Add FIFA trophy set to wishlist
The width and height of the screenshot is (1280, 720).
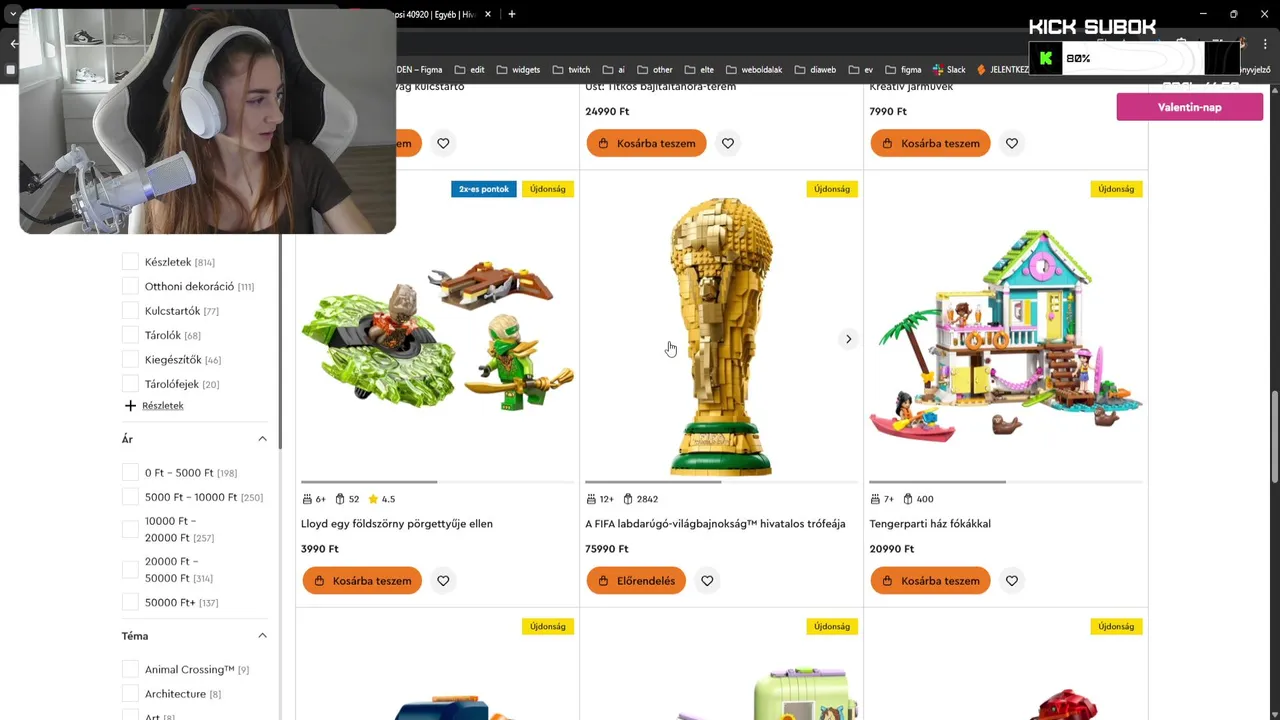707,581
